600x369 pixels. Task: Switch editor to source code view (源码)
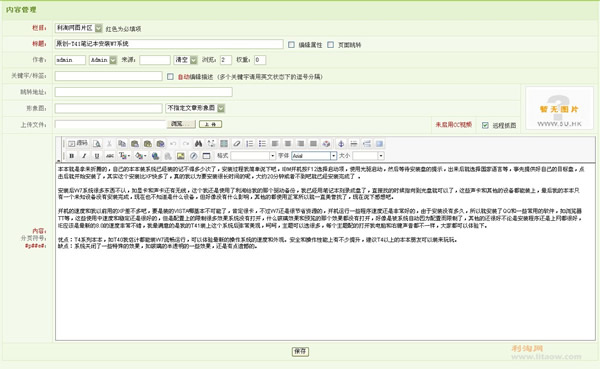pos(78,144)
